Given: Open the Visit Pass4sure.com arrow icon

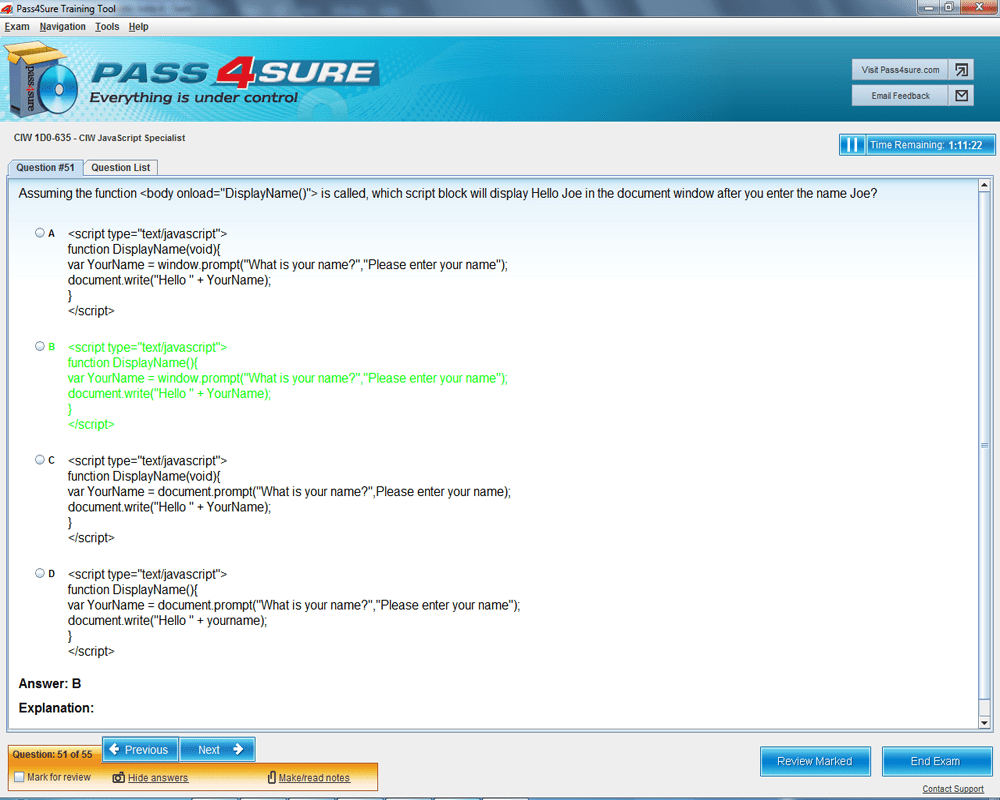Looking at the screenshot, I should (x=961, y=70).
